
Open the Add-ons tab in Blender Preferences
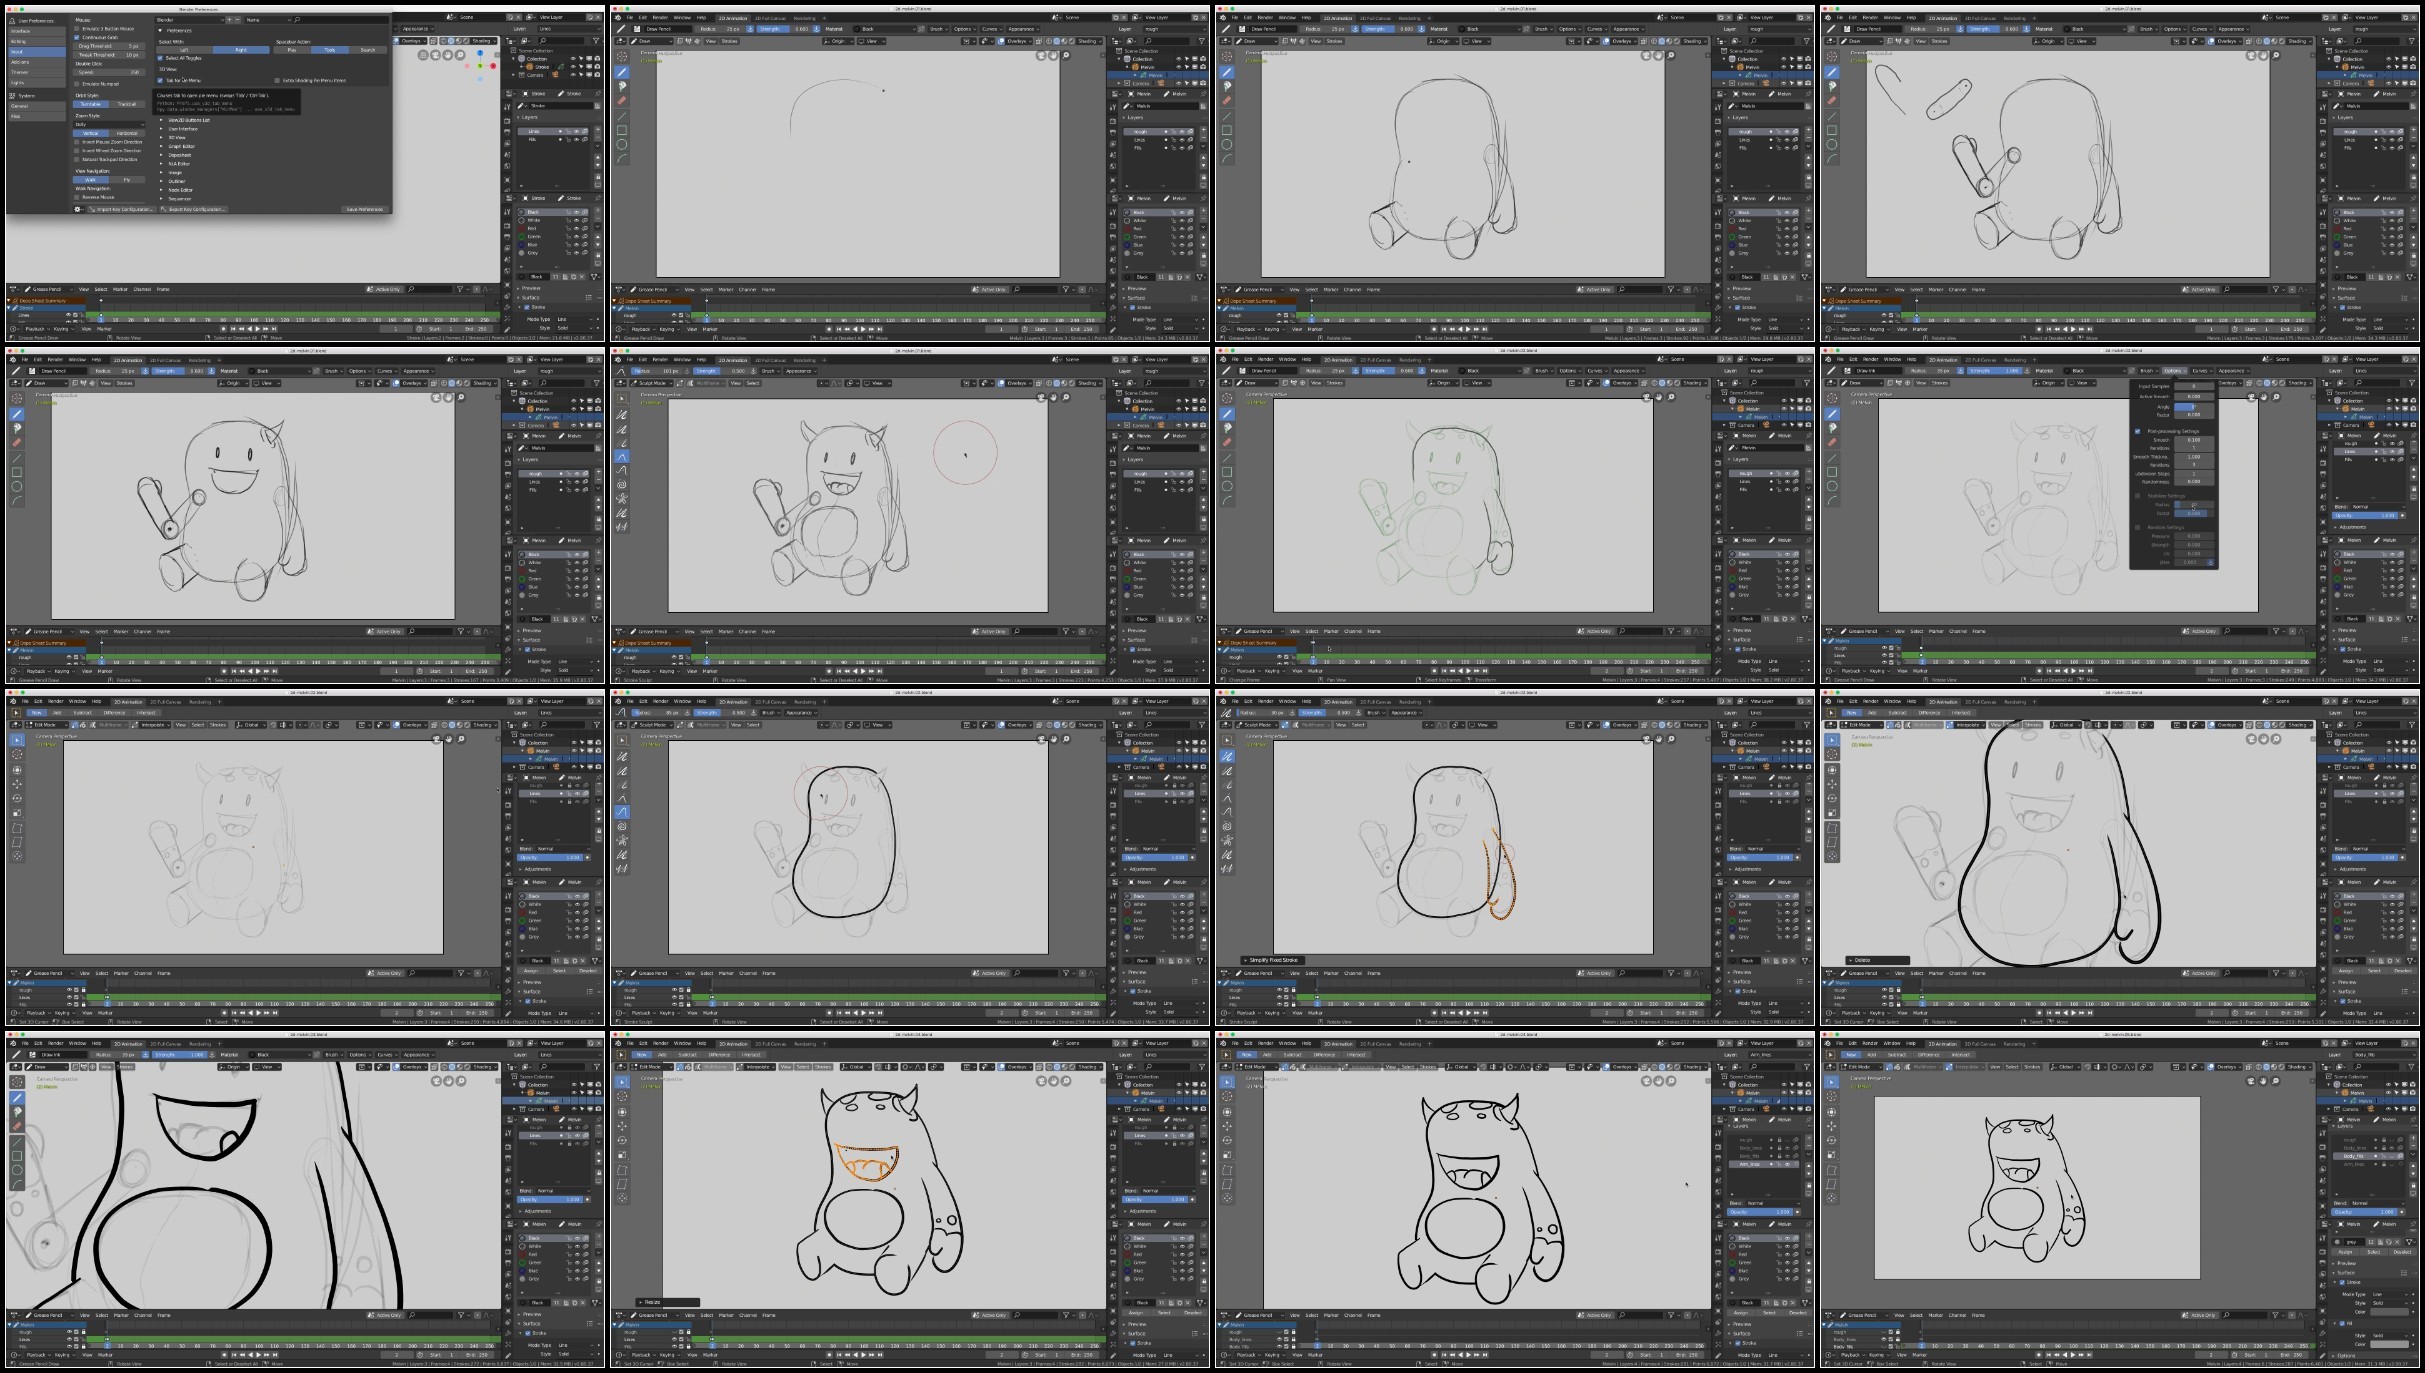point(35,62)
